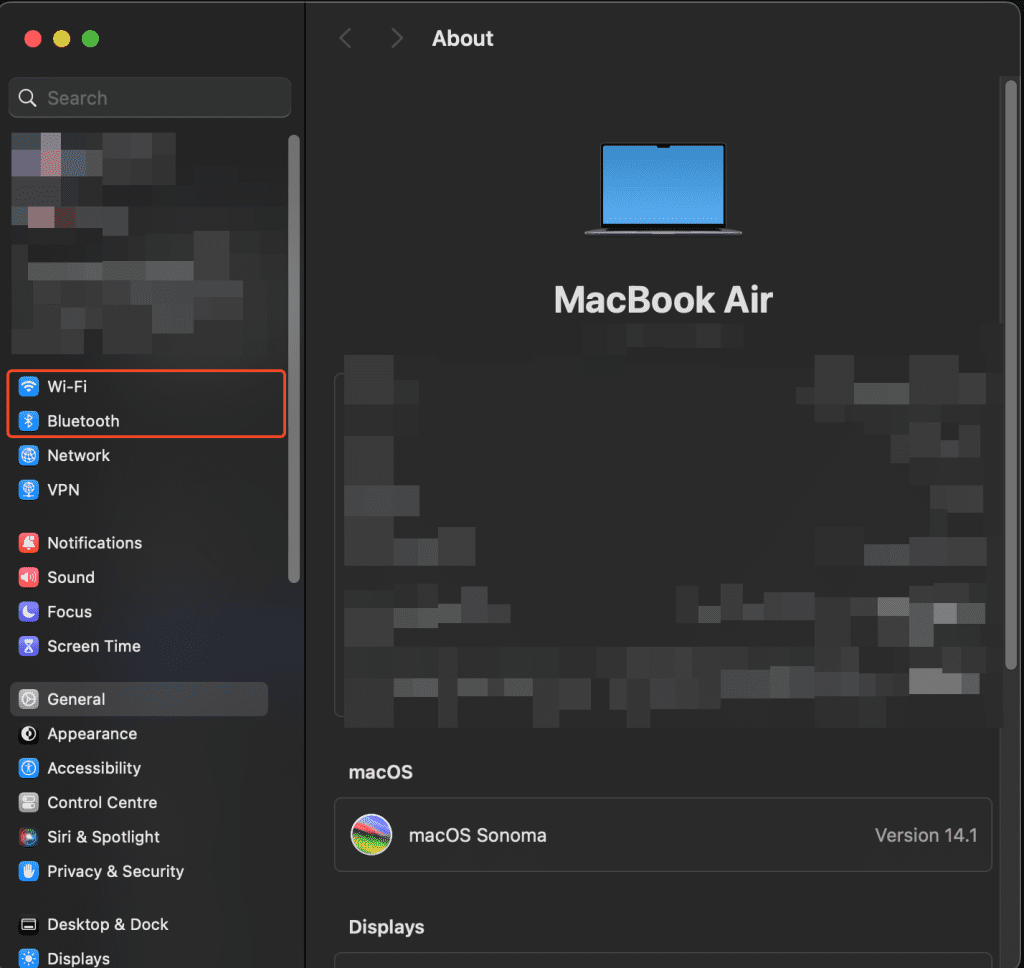Click the macOS Sonoma version row
This screenshot has width=1024, height=968.
tap(662, 835)
